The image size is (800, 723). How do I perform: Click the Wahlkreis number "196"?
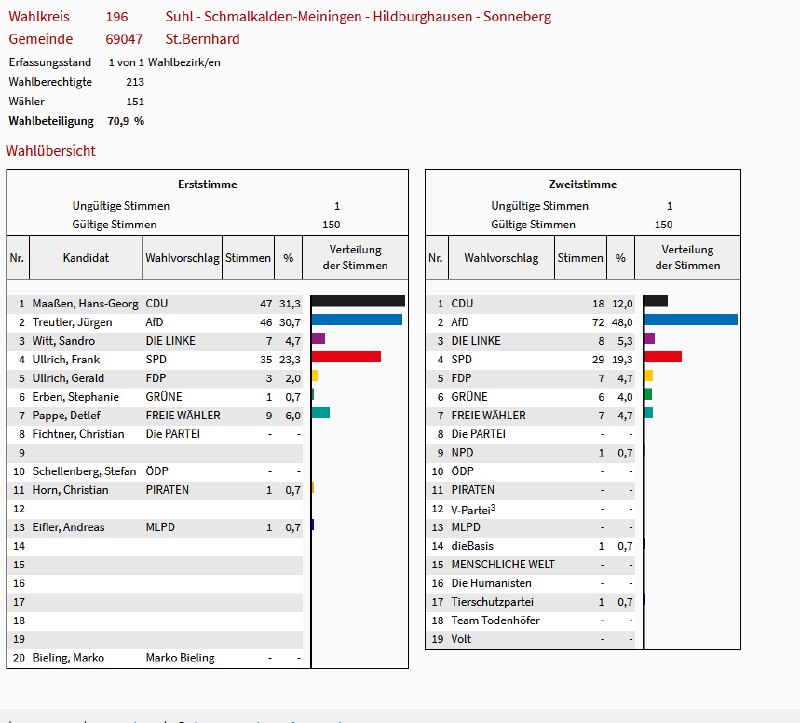[x=117, y=17]
